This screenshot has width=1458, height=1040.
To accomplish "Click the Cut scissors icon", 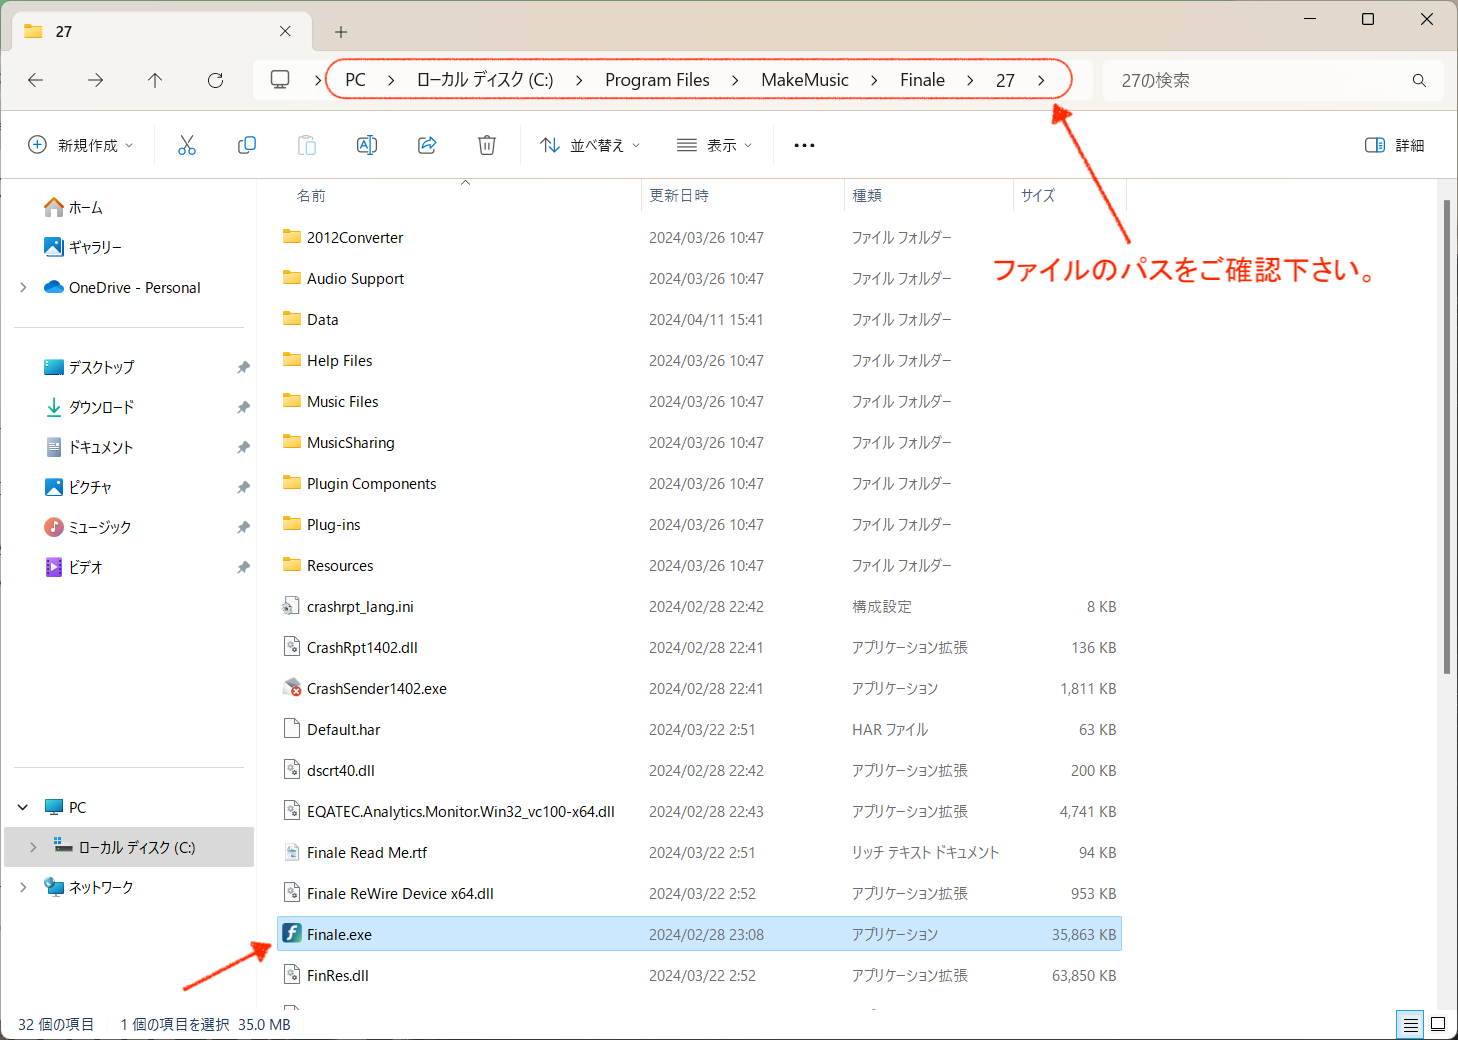I will [x=187, y=145].
